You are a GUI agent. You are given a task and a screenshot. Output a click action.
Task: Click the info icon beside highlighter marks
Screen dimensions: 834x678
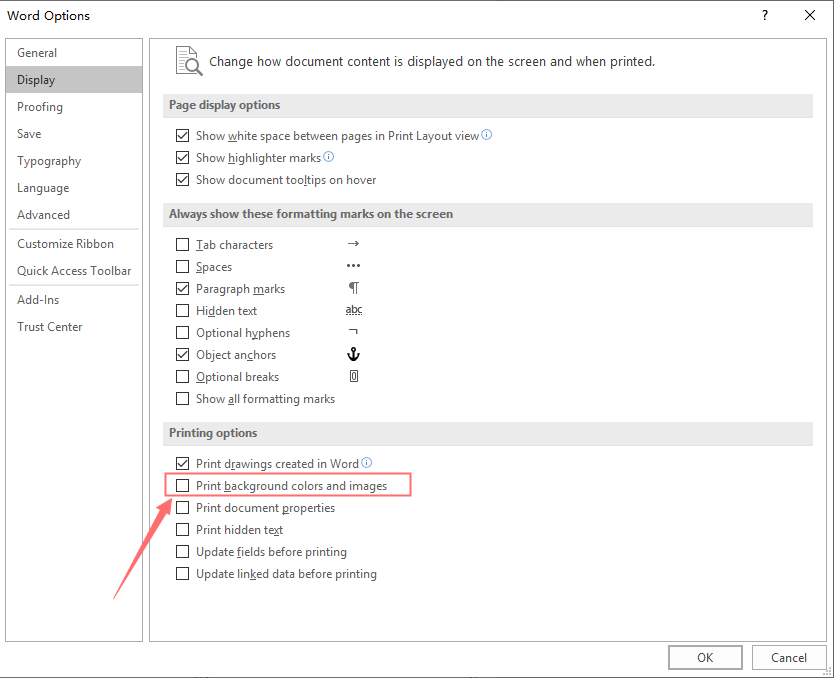329,157
